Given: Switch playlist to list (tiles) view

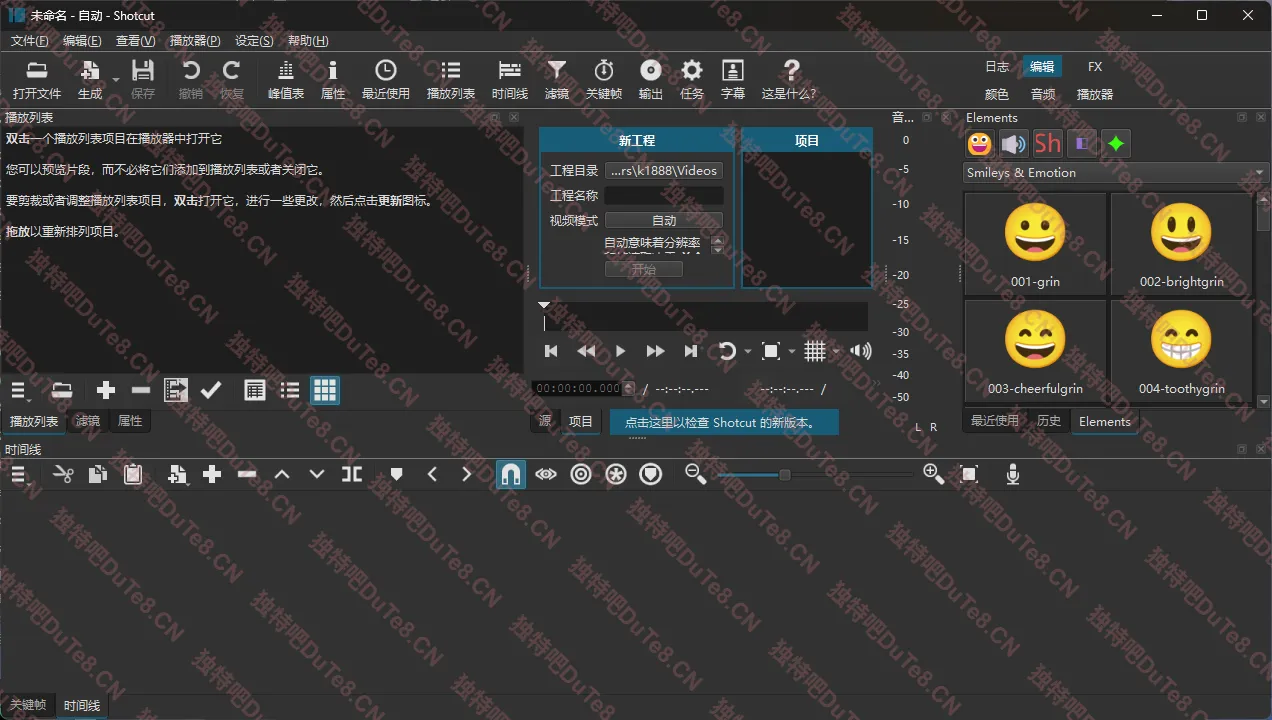Looking at the screenshot, I should [290, 390].
